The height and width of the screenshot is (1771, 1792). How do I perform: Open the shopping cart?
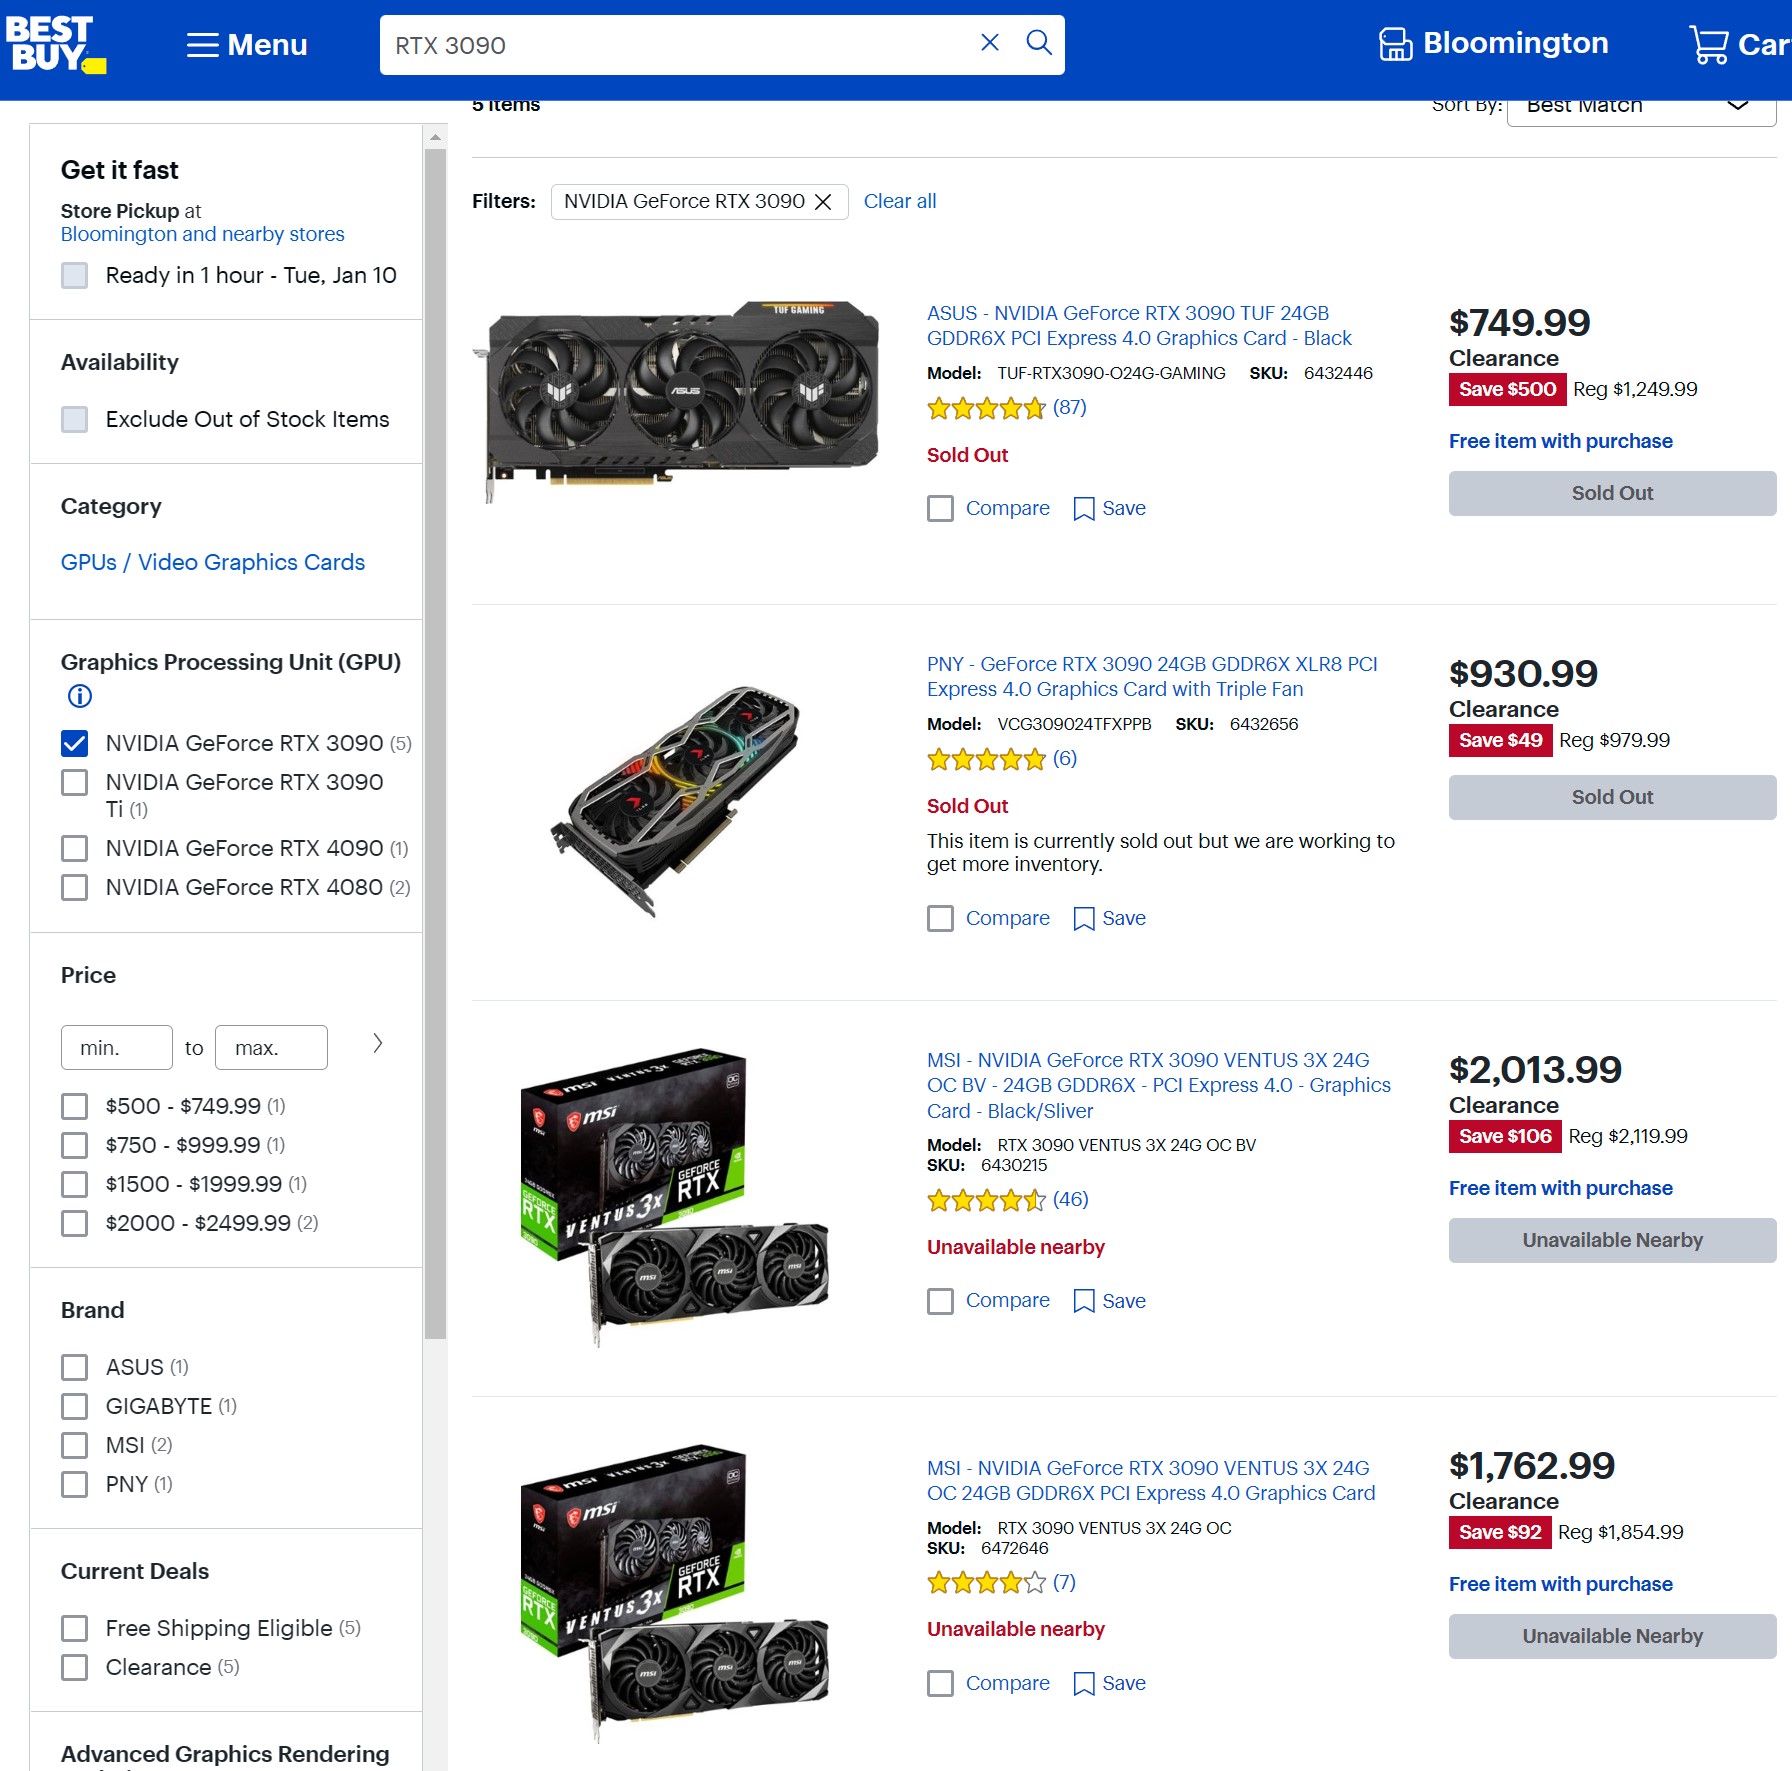coord(1739,45)
